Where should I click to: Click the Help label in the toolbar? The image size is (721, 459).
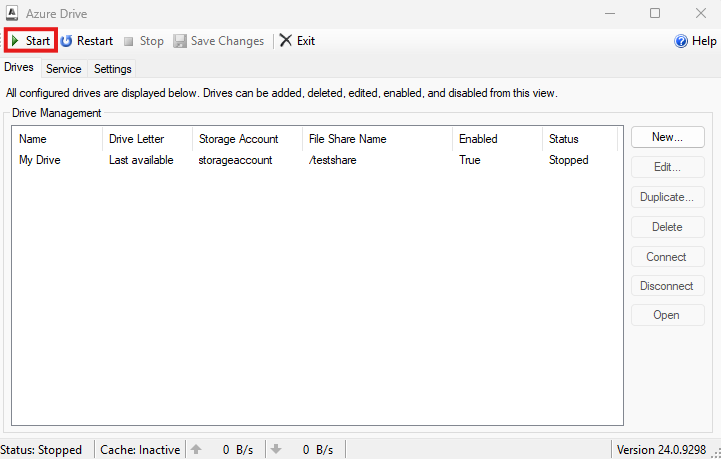(704, 41)
